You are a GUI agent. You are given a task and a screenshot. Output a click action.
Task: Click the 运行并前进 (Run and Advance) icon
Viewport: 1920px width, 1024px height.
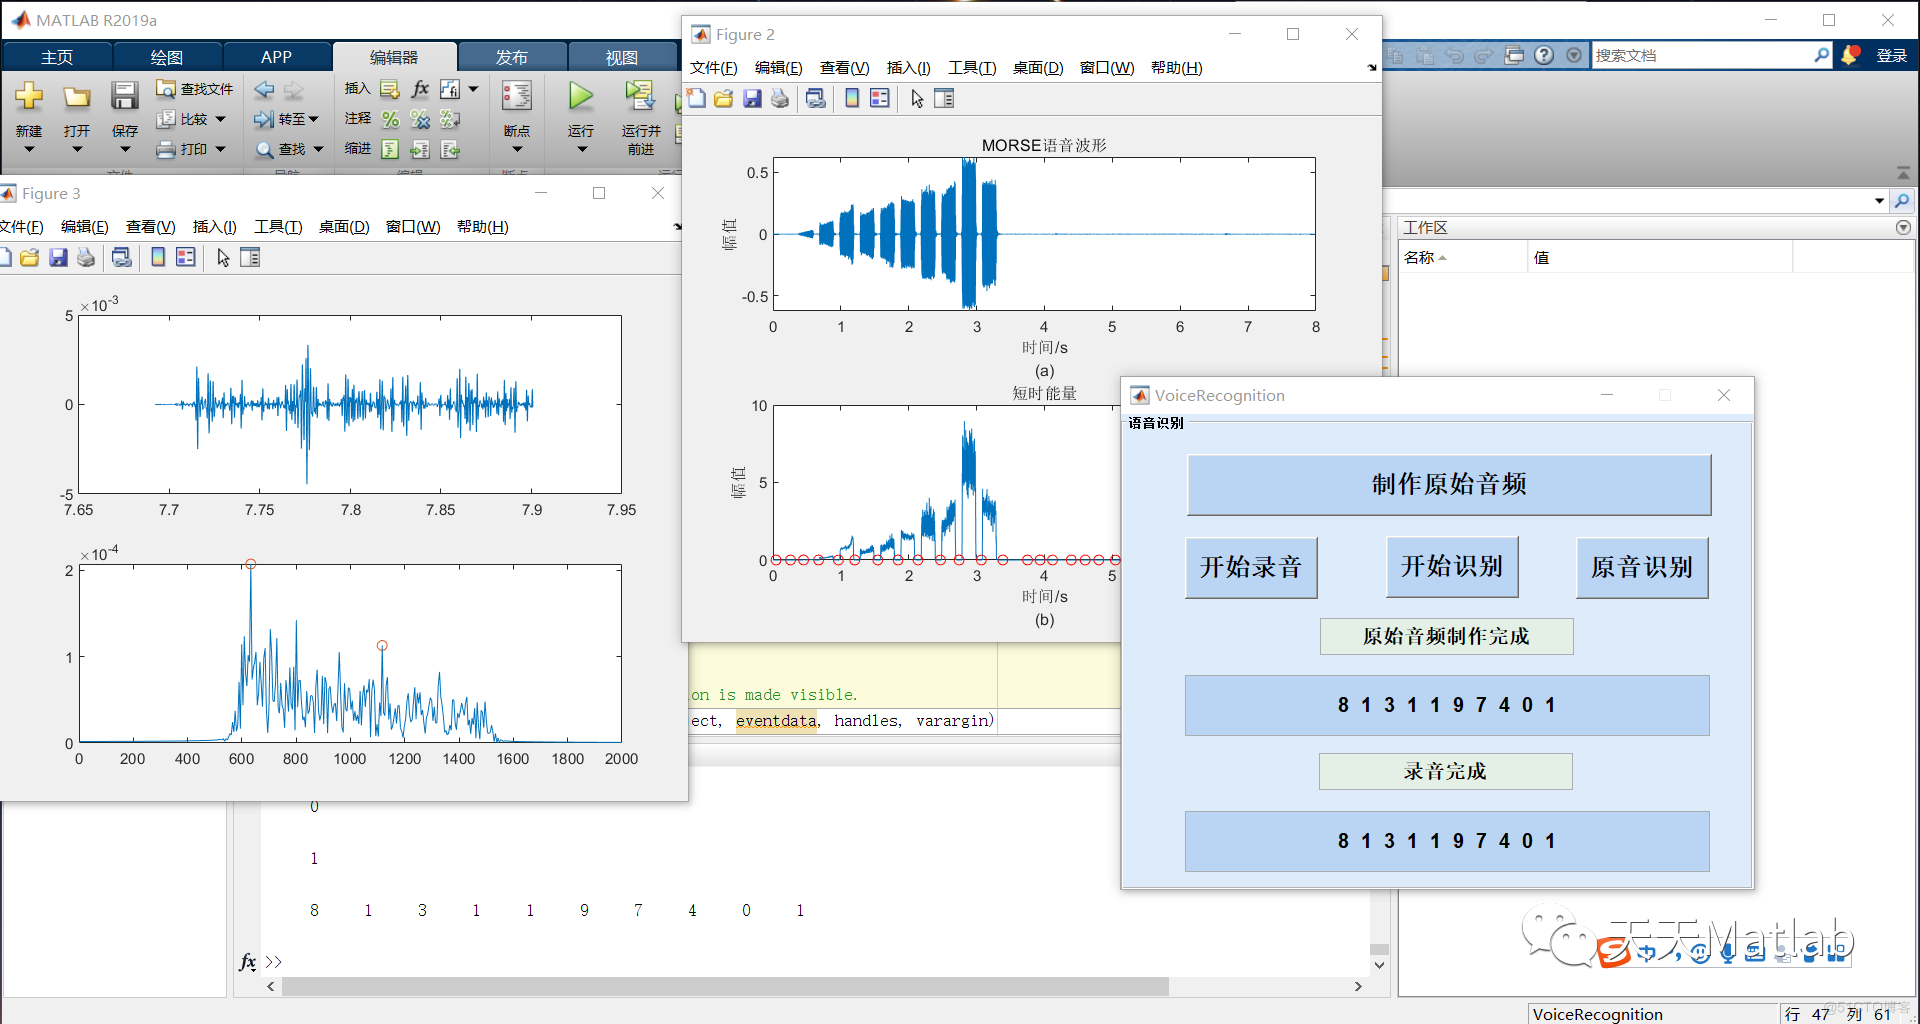[x=640, y=96]
